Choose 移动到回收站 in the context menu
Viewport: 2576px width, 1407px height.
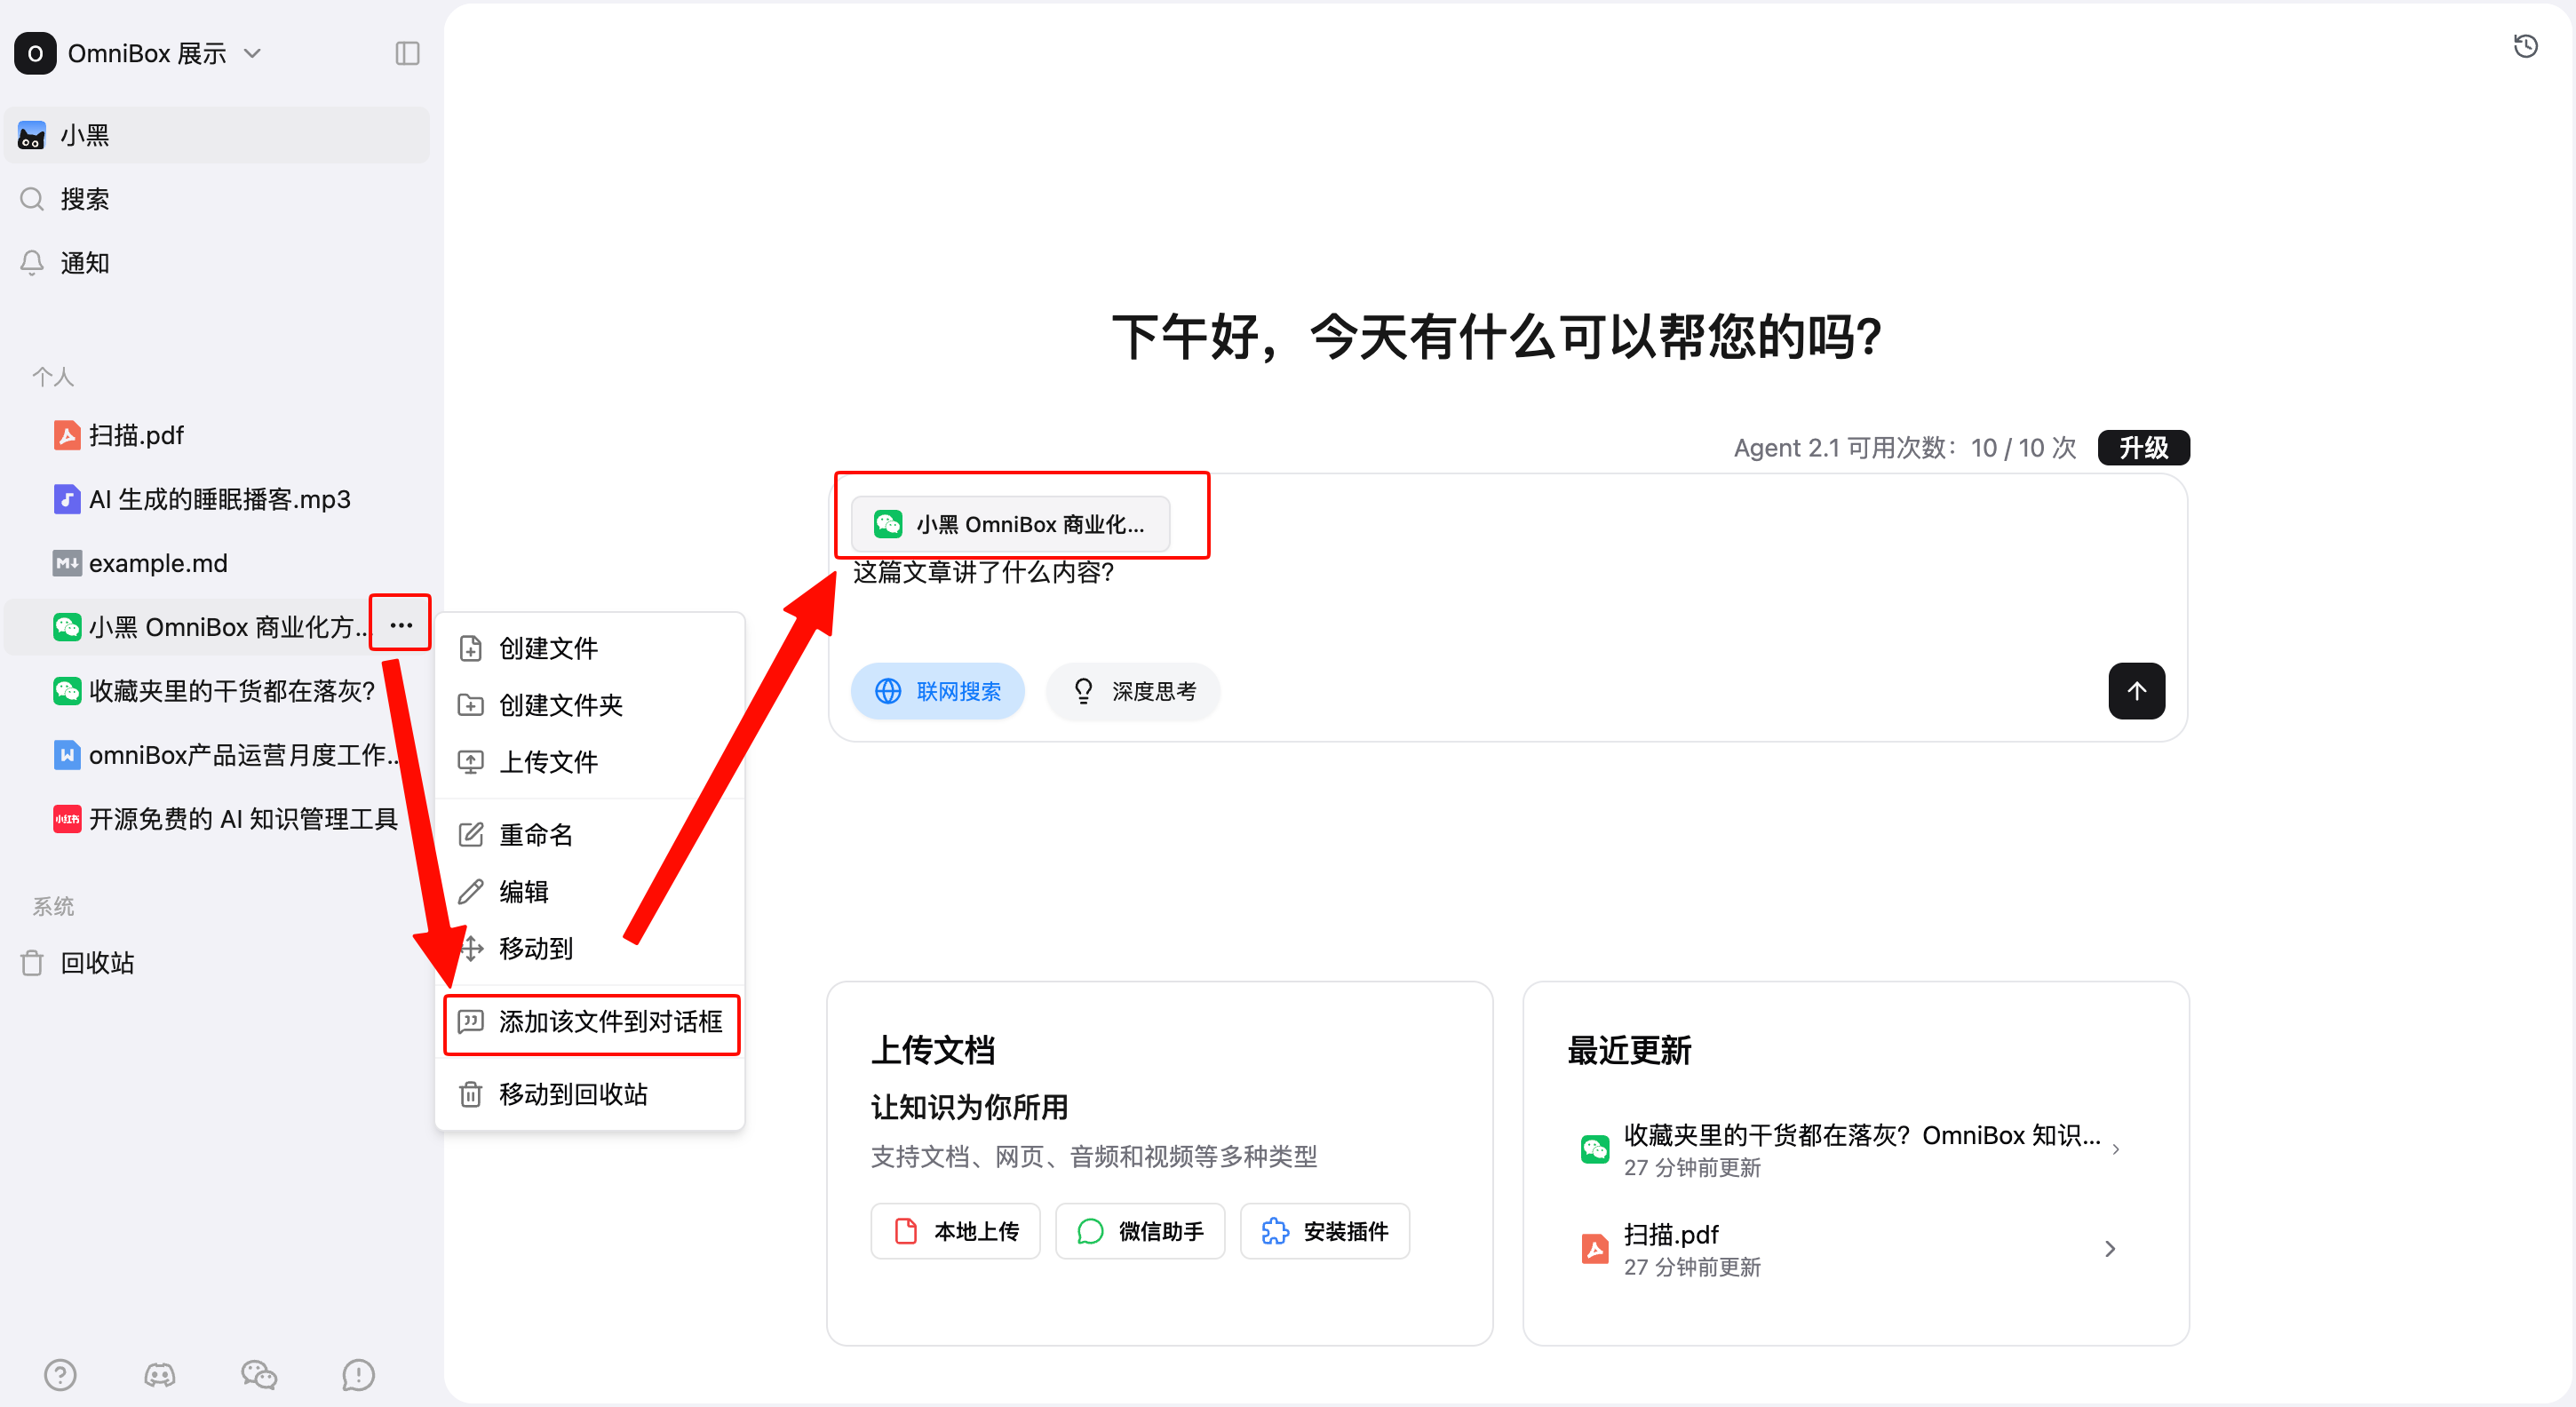(590, 1094)
